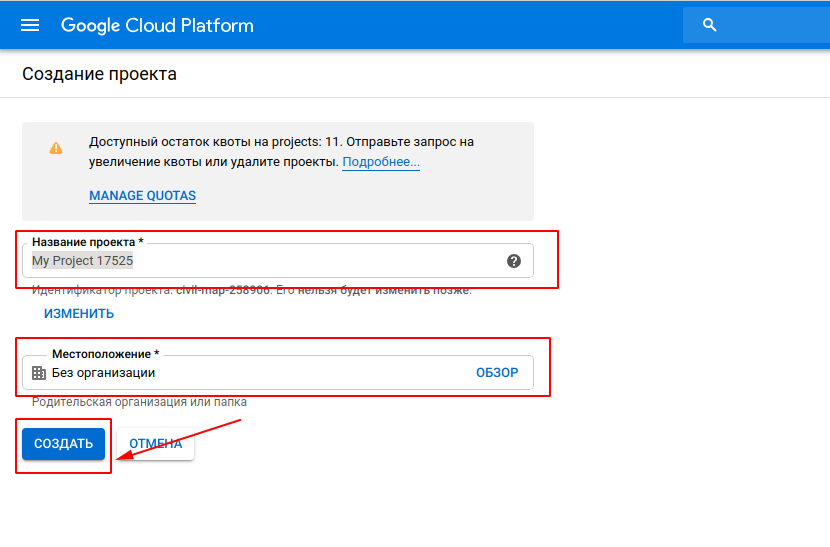830x547 pixels.
Task: Click the organization building icon
Action: [x=39, y=373]
